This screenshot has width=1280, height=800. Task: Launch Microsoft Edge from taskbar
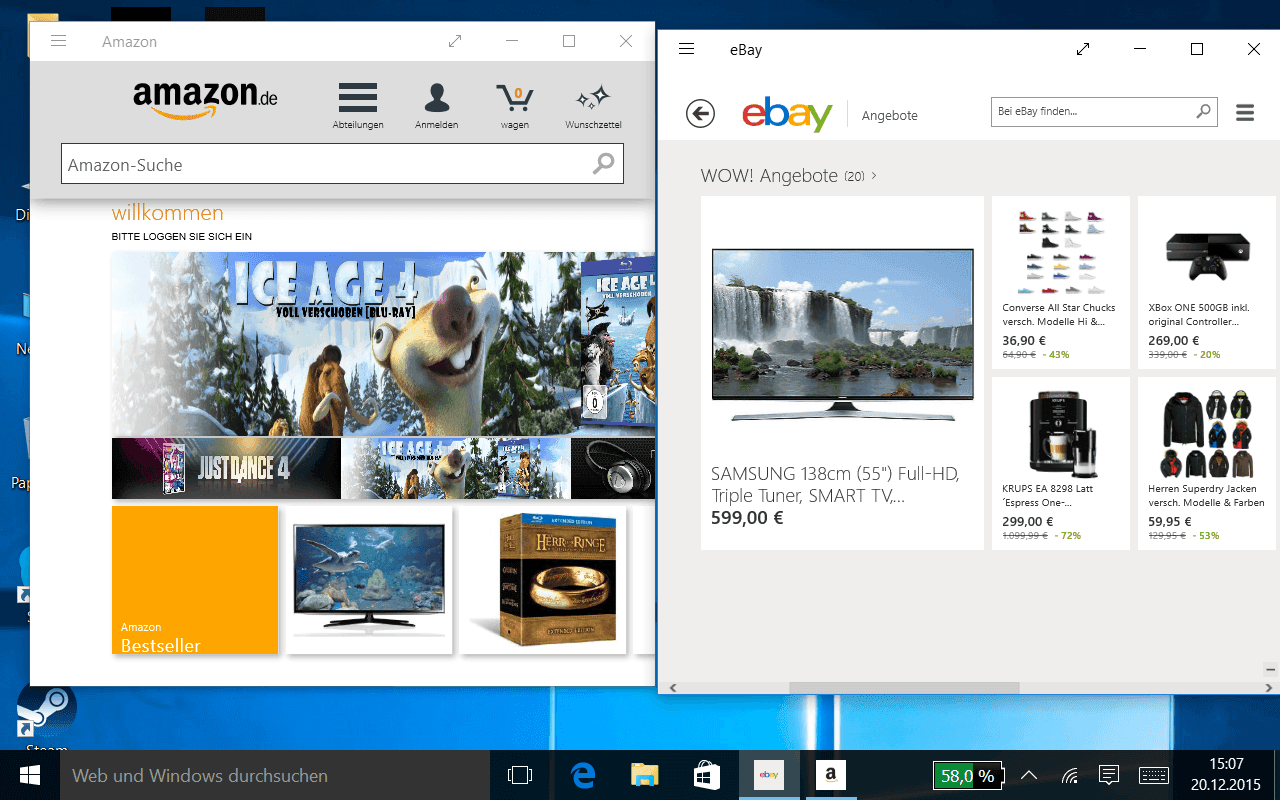point(583,775)
